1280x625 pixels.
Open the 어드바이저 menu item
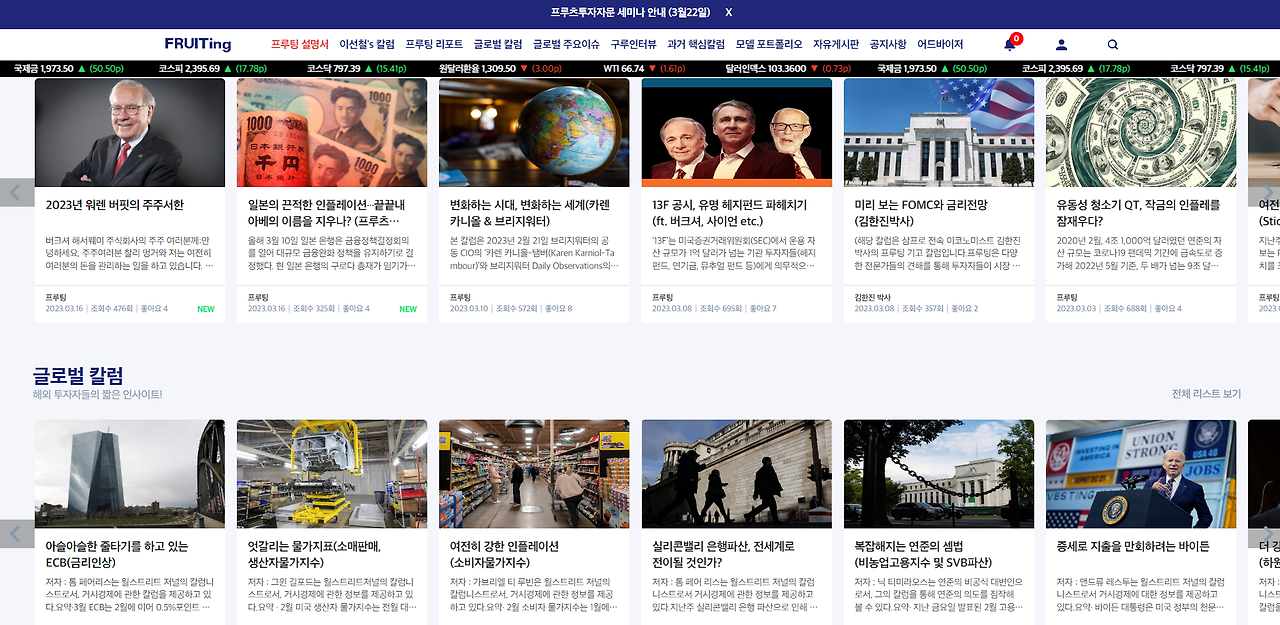(x=942, y=44)
